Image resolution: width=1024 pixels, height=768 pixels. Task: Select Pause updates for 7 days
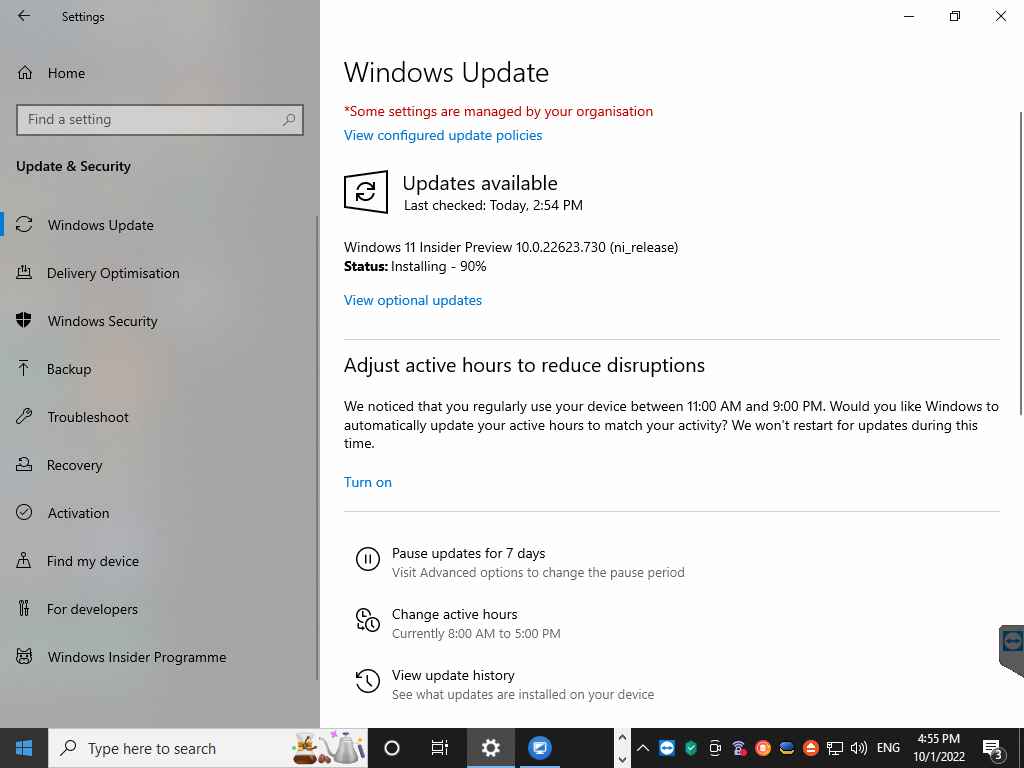pos(468,553)
